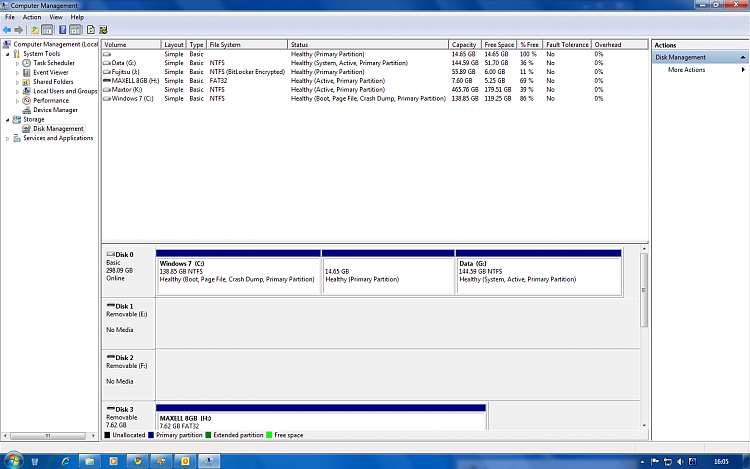Screen dimensions: 750x469
Task: Expand the Event Viewer node
Action: (18, 73)
